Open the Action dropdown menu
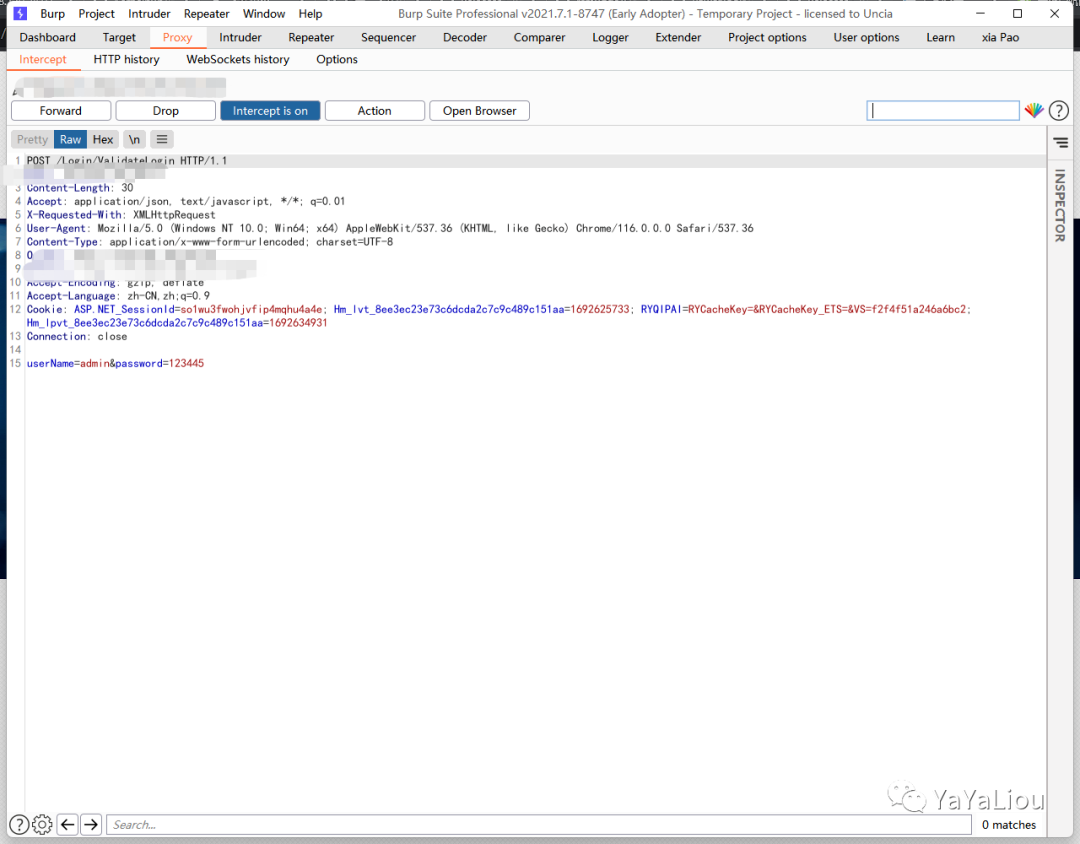The width and height of the screenshot is (1080, 844). pos(374,111)
